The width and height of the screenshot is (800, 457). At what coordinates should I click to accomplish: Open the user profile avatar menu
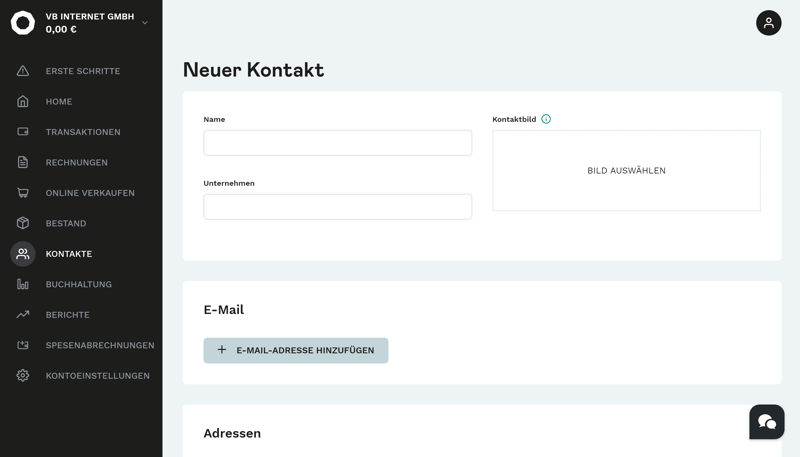click(x=768, y=23)
